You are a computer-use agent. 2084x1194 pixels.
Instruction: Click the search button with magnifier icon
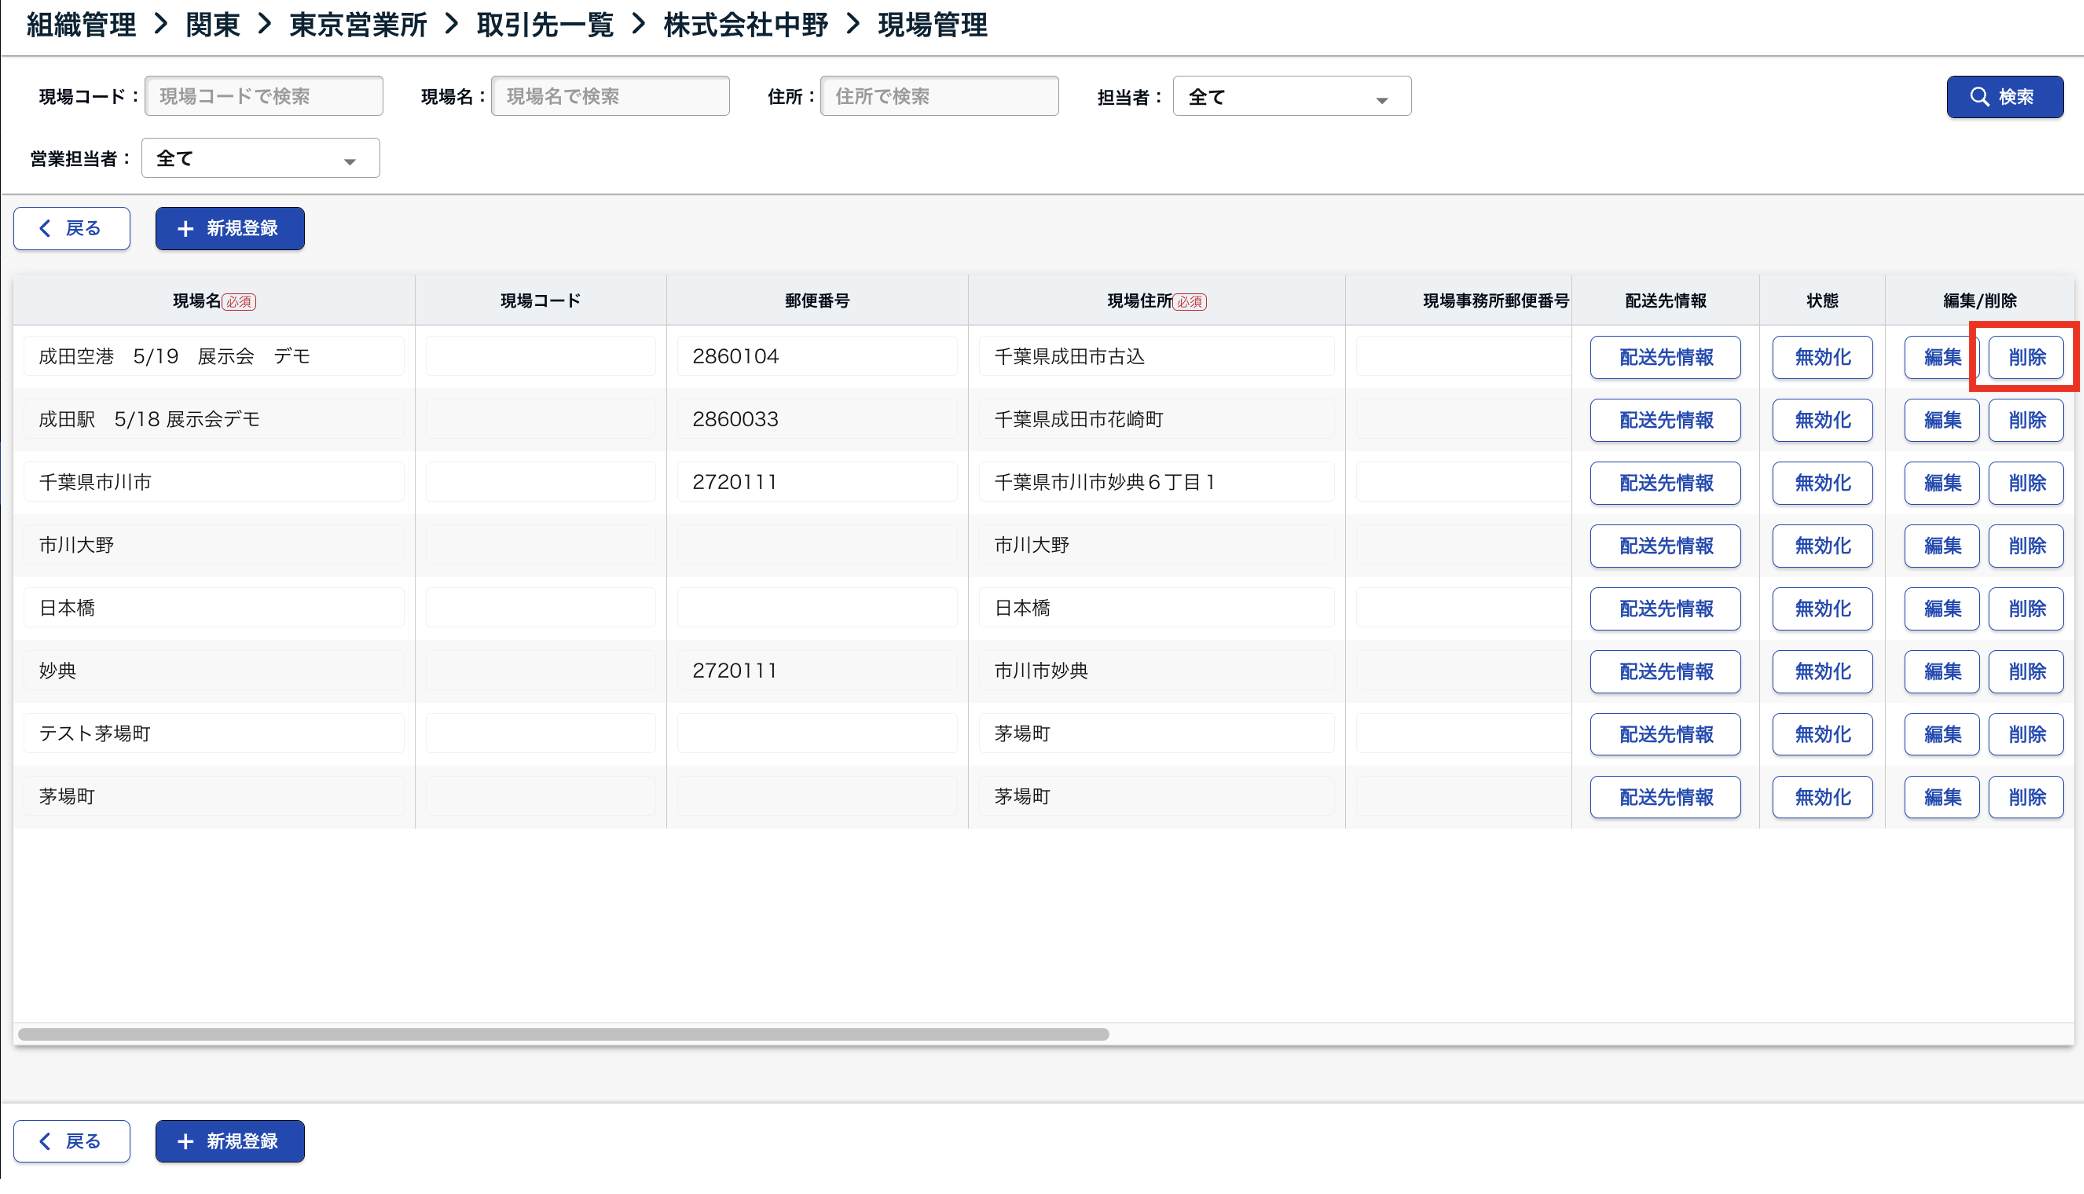click(x=2004, y=97)
